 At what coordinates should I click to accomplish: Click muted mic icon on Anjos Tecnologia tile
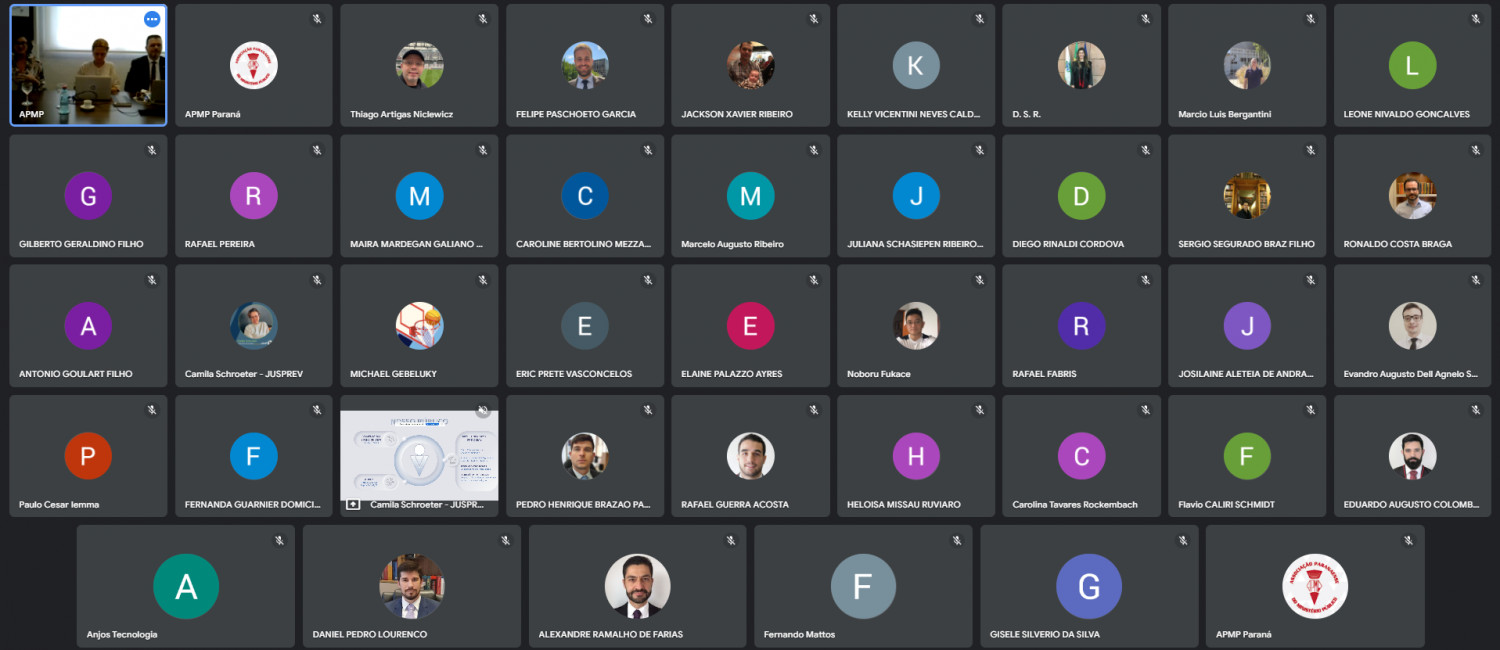click(280, 540)
